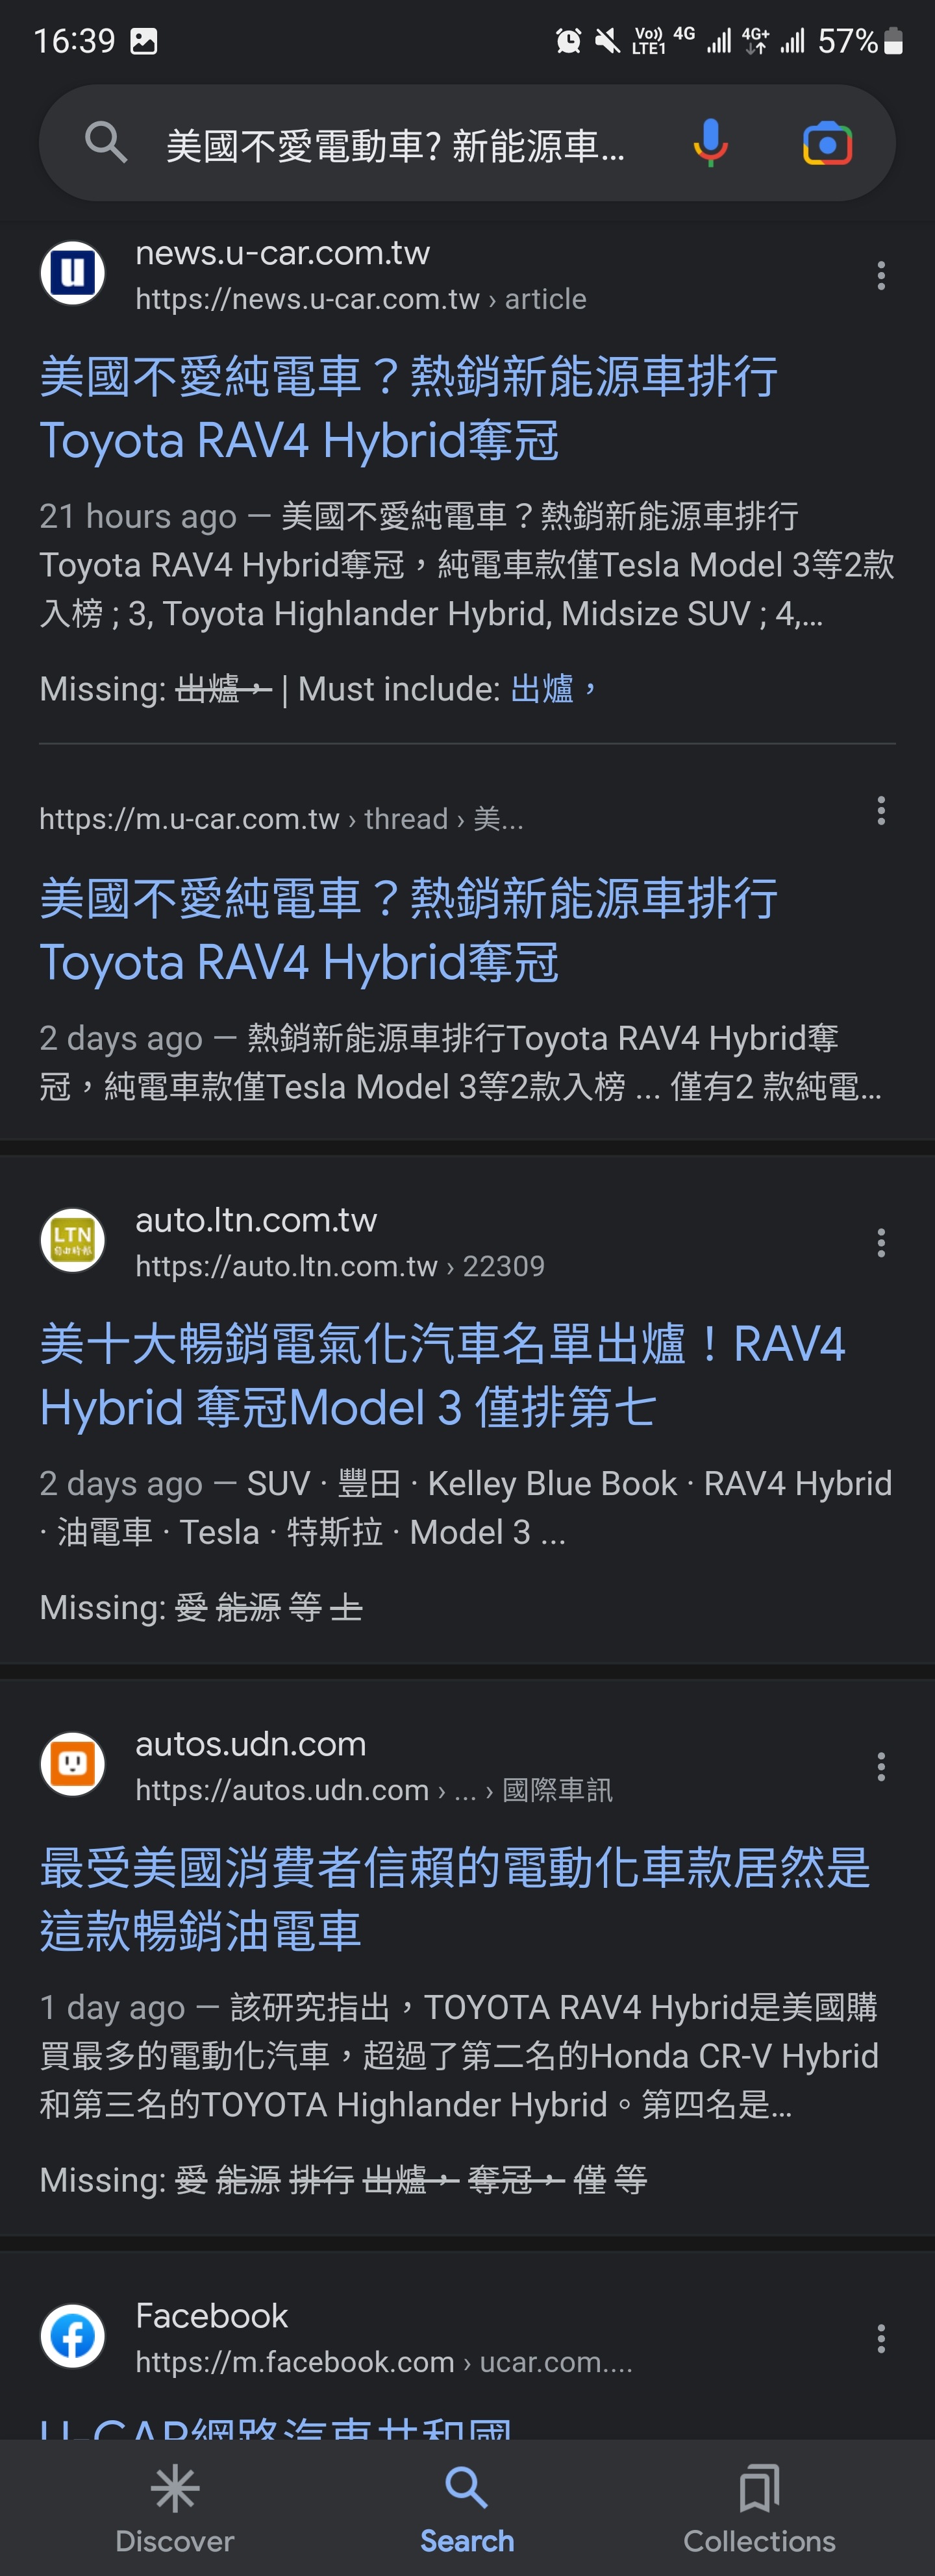The image size is (935, 2576).
Task: Open 最受美國消費者信賴的電動化車款 headline
Action: point(455,1899)
